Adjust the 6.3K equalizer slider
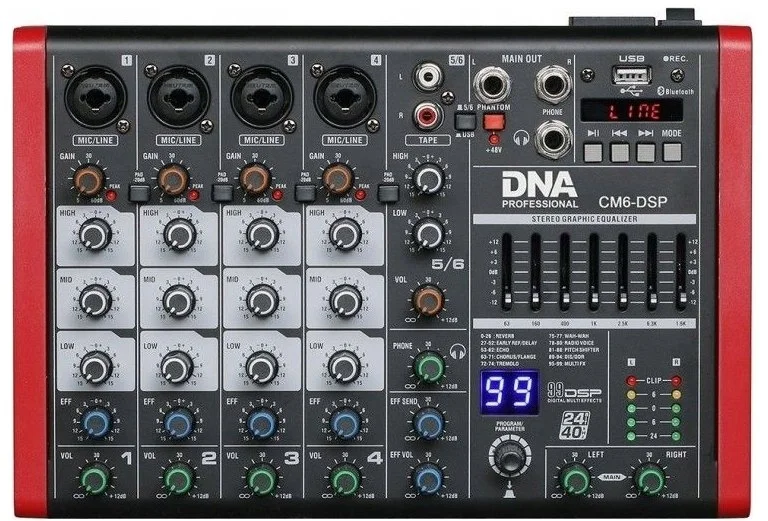The height and width of the screenshot is (521, 768). coord(651,299)
